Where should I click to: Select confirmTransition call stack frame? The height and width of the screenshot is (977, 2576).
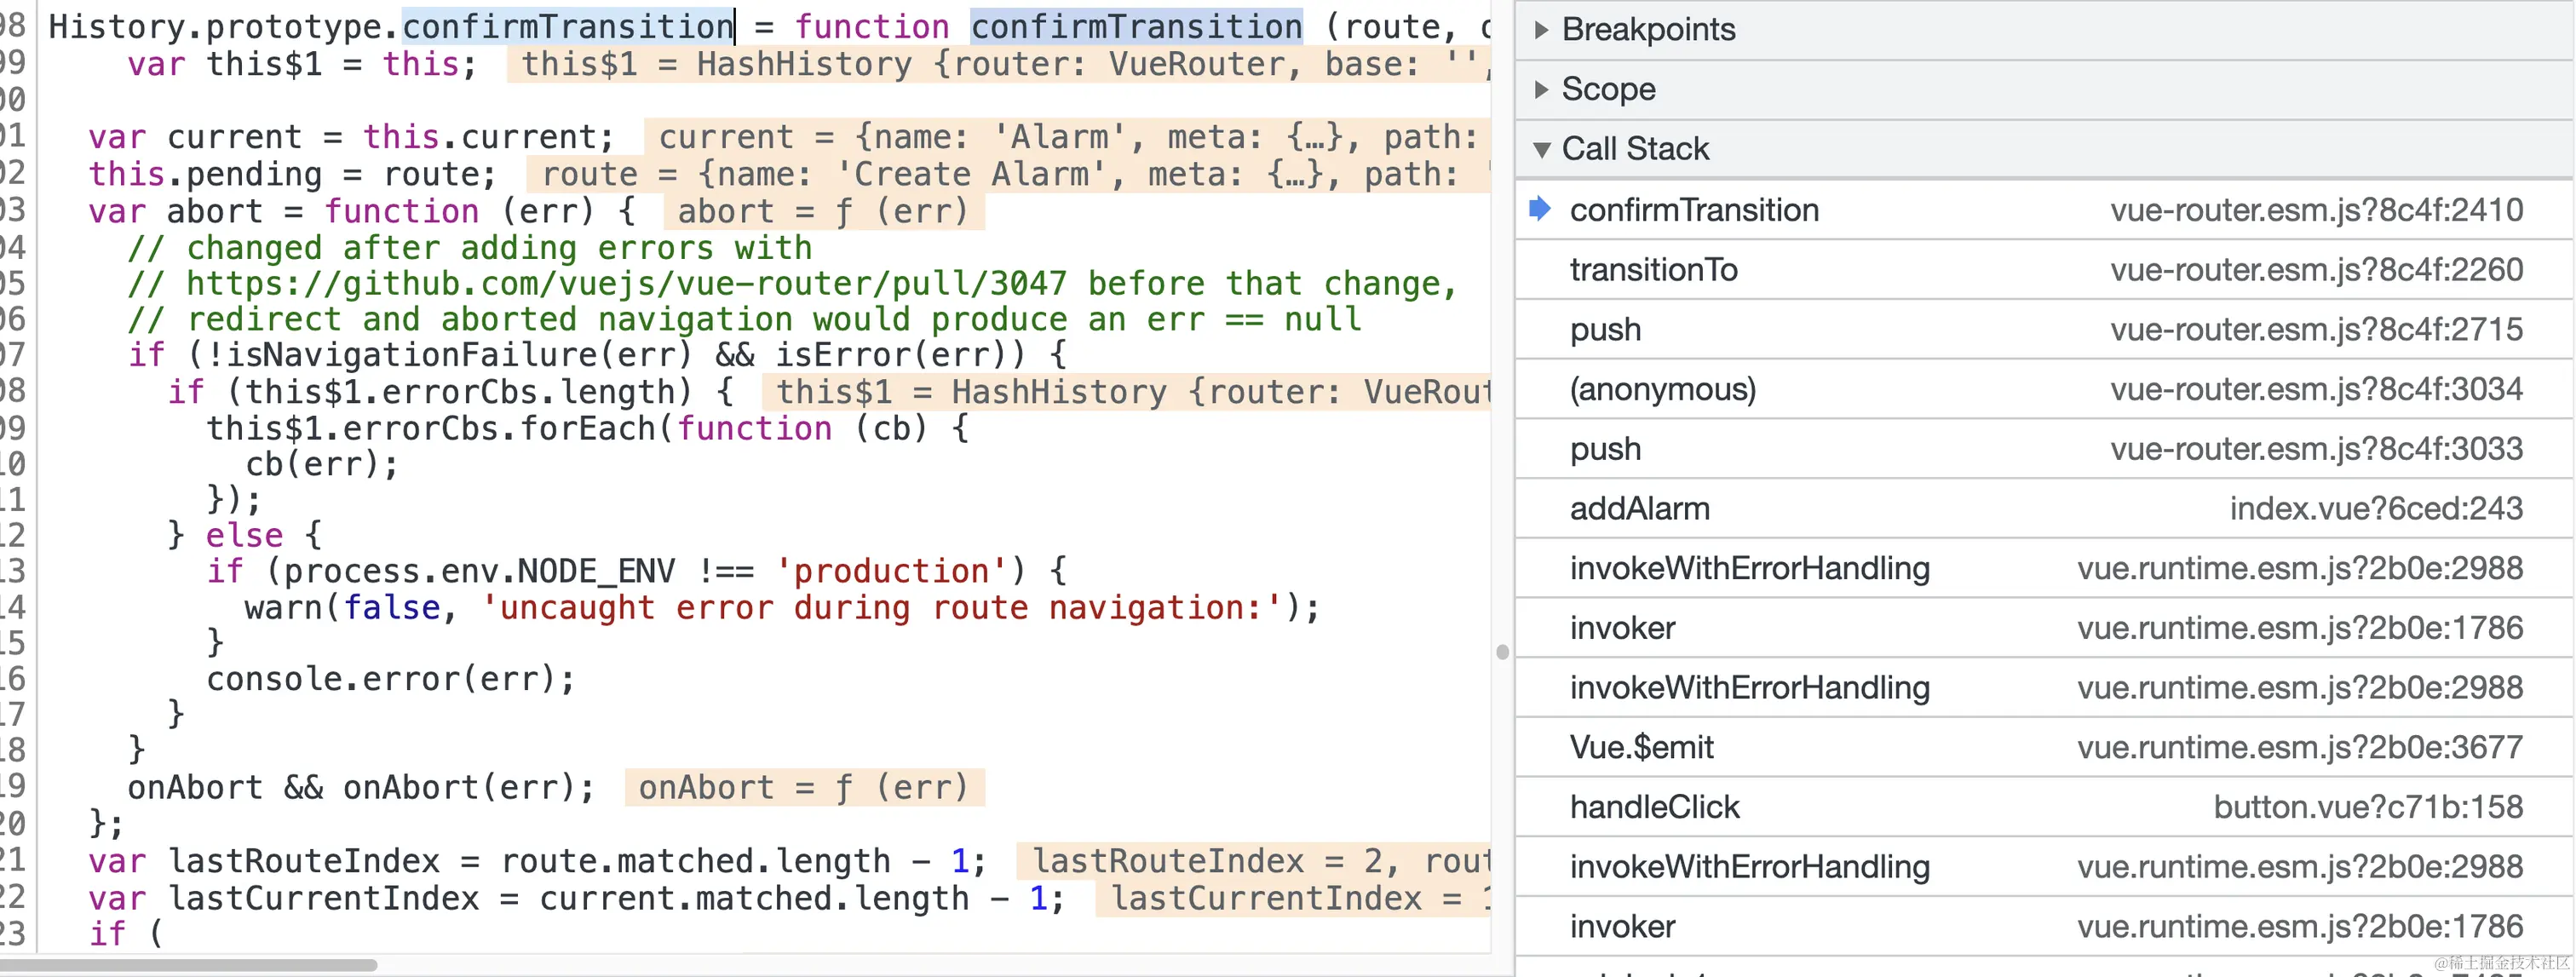1694,210
